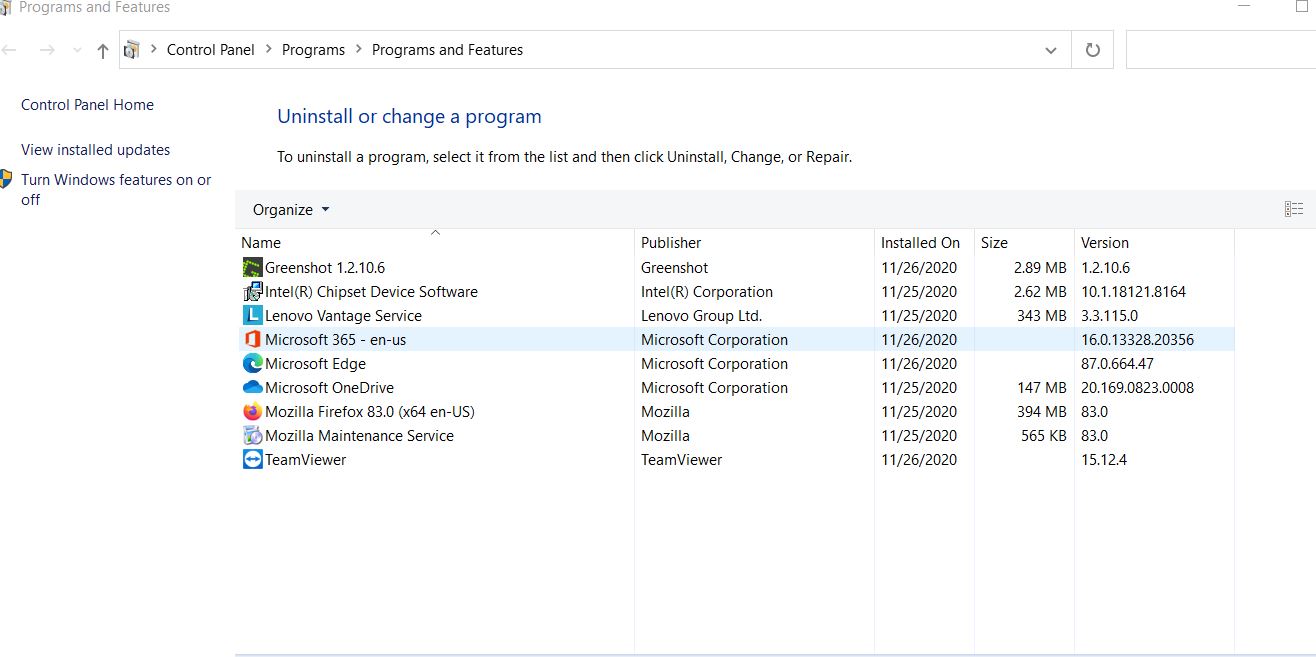Open the Organize dropdown menu

coord(291,209)
